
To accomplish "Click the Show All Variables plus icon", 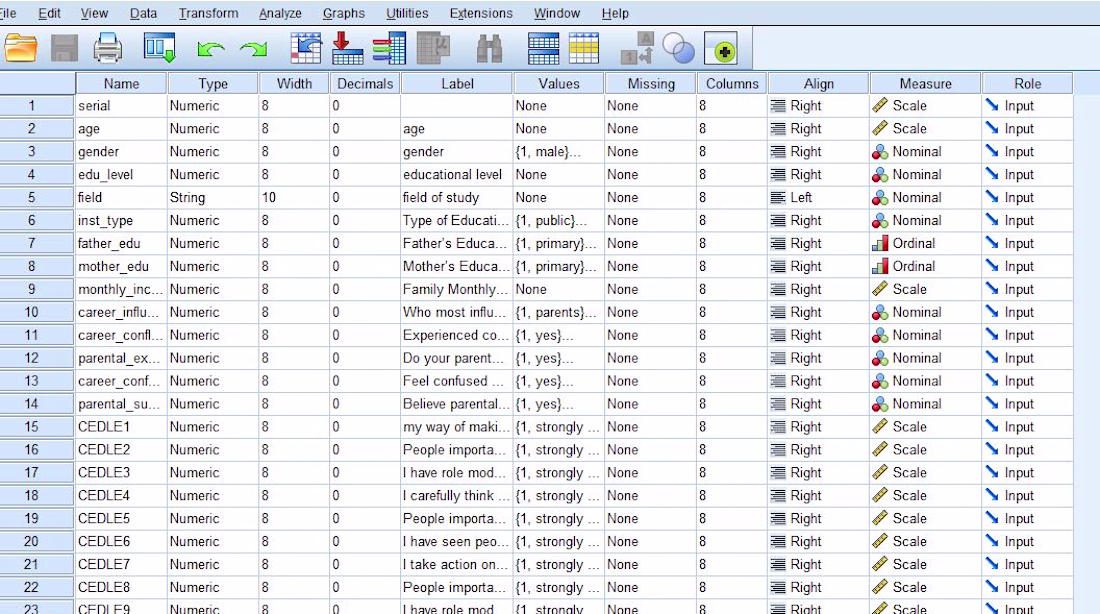I will tap(722, 49).
